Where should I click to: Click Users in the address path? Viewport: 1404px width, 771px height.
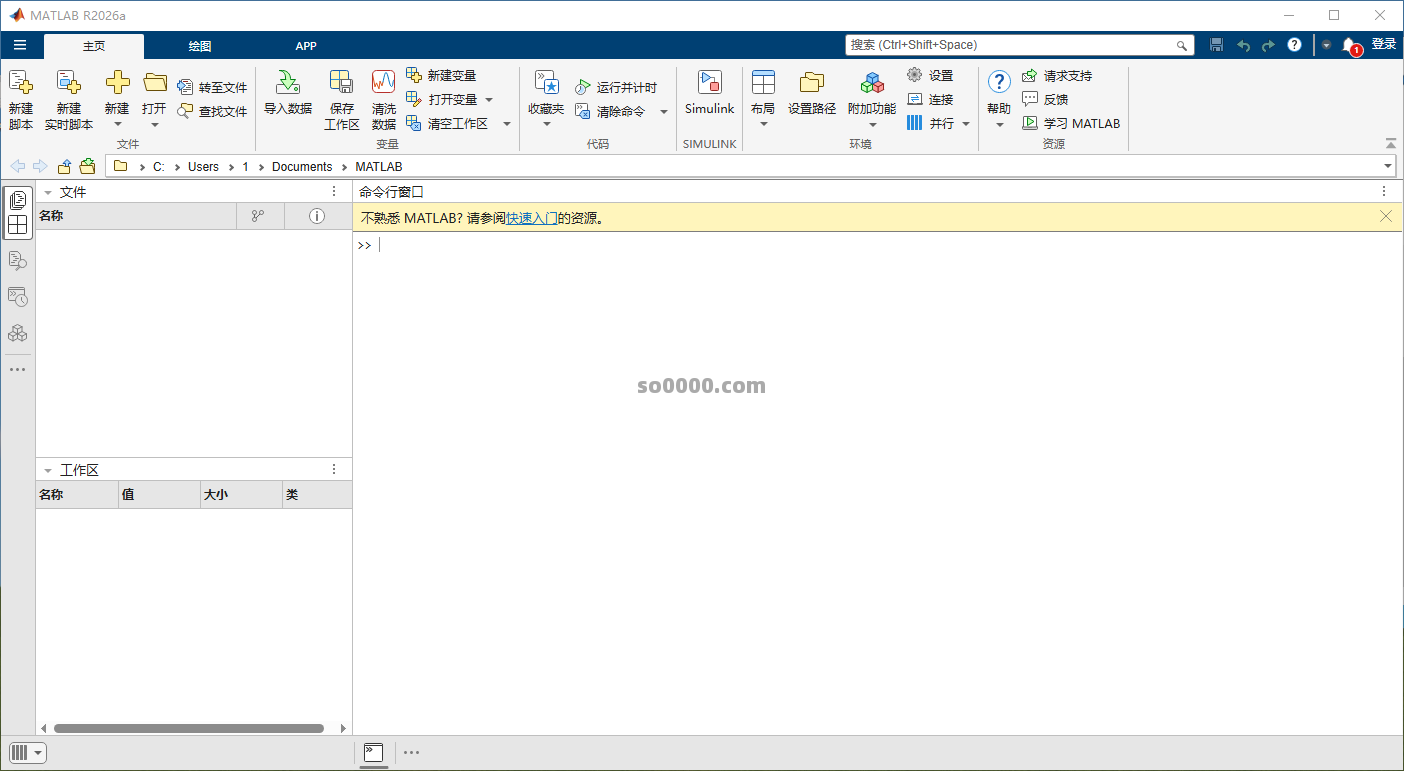point(203,167)
